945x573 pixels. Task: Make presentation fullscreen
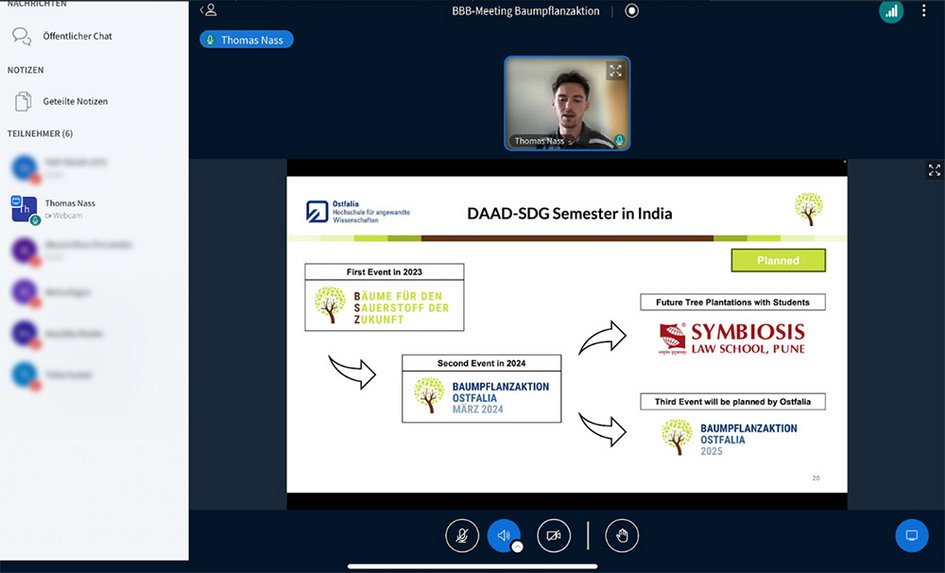coord(934,170)
